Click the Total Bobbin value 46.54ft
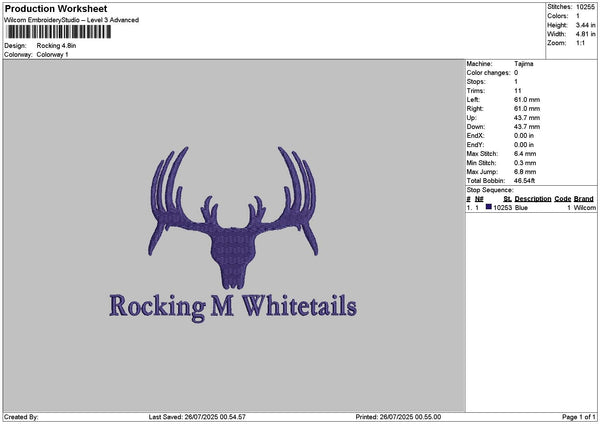Screen dimensions: 600x424 click(529, 180)
